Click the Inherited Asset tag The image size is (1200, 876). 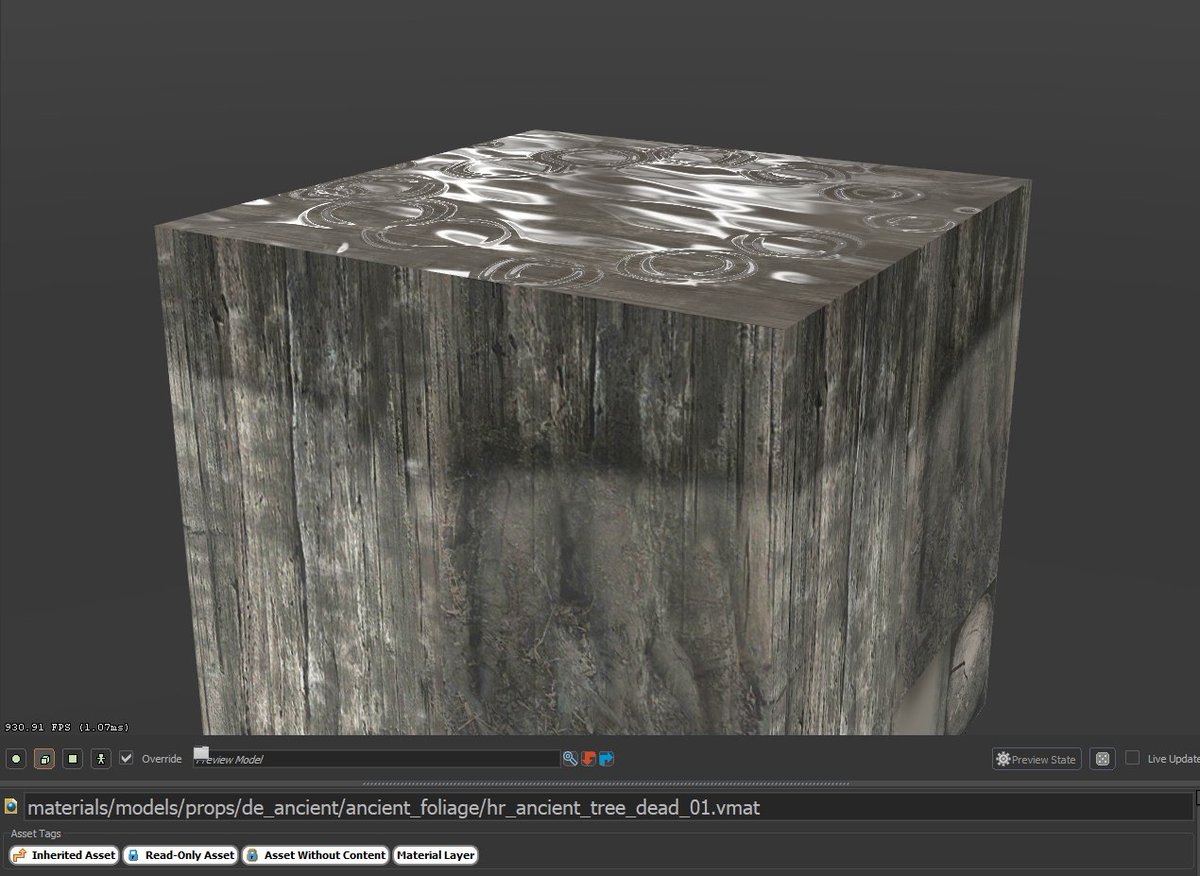click(64, 855)
